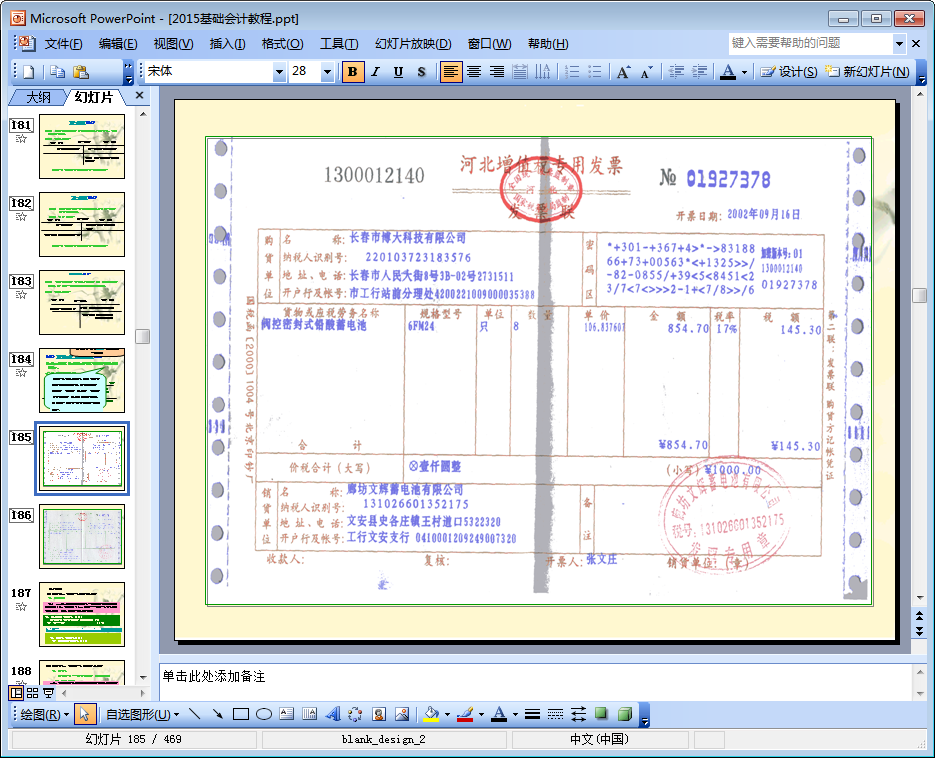Close the slides thumbnail pane
The image size is (935, 758).
[140, 95]
